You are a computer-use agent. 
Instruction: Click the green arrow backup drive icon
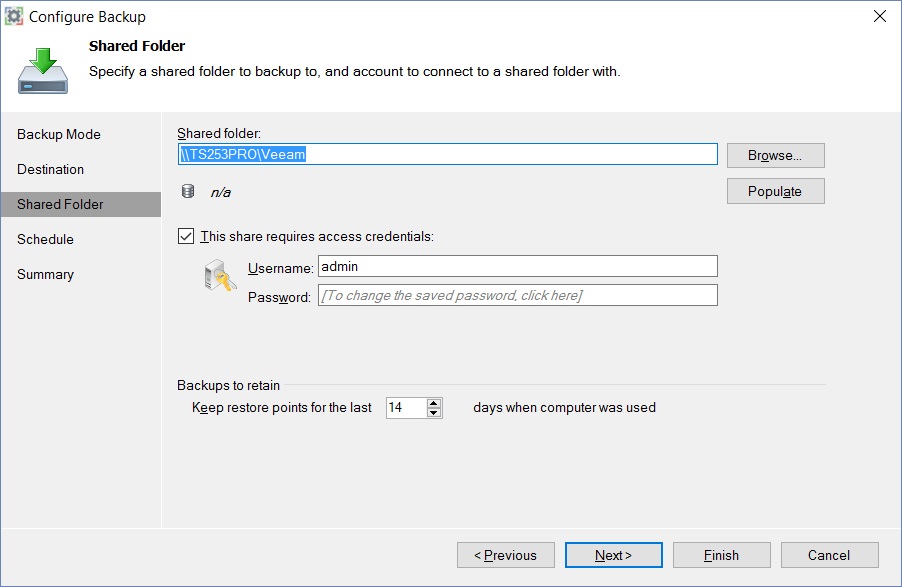[x=43, y=71]
